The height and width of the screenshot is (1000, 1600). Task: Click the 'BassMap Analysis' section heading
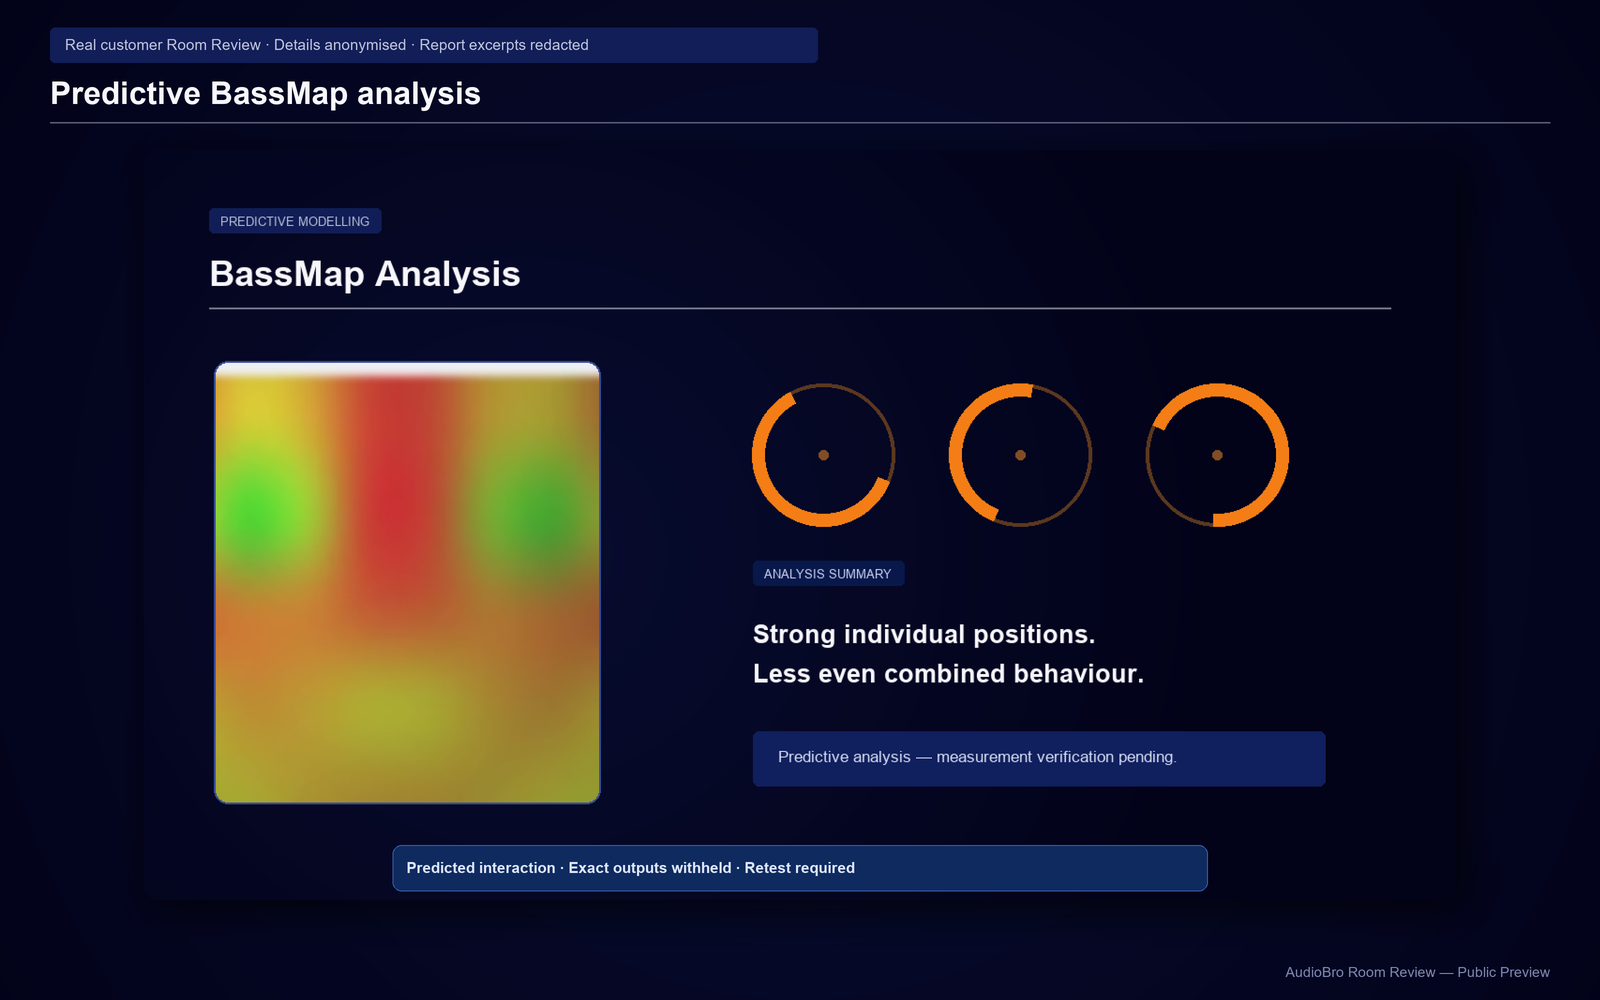click(x=365, y=274)
